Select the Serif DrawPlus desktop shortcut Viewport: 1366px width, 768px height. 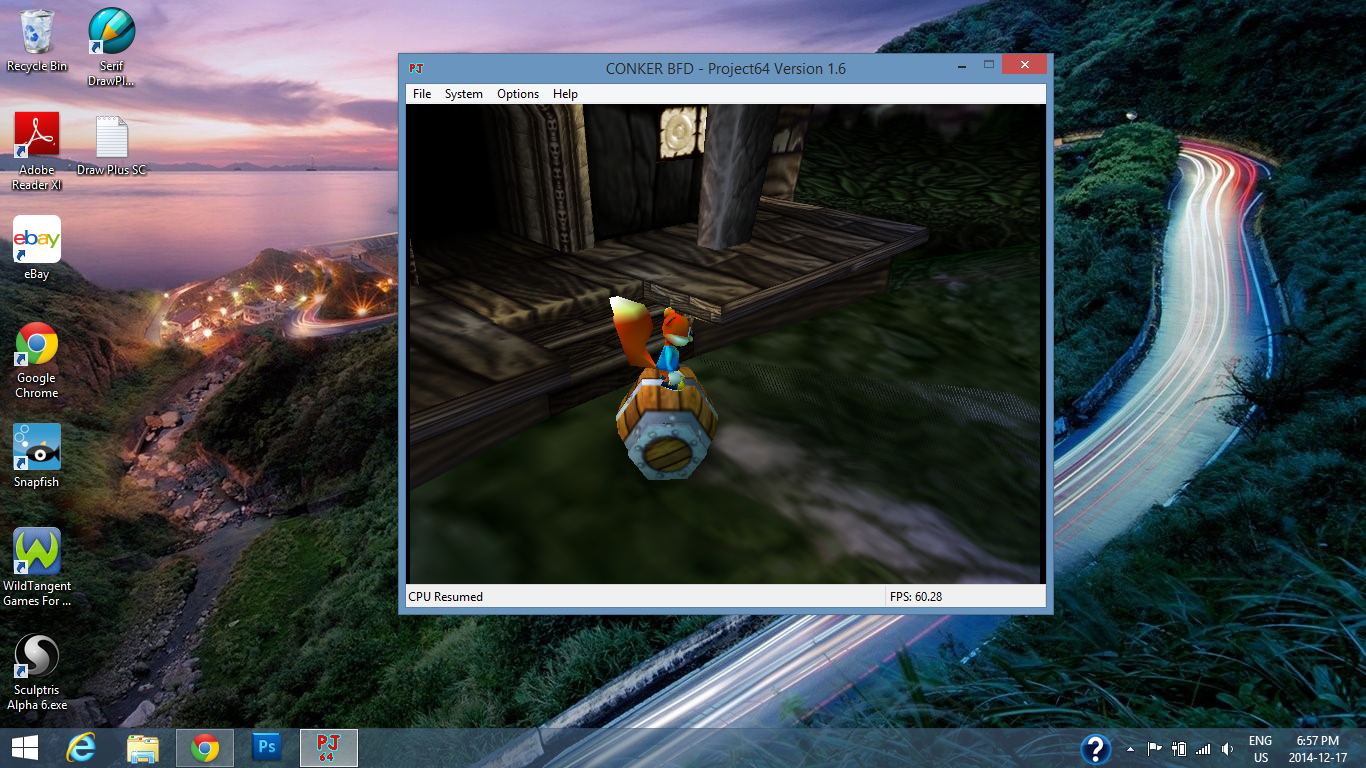point(111,40)
